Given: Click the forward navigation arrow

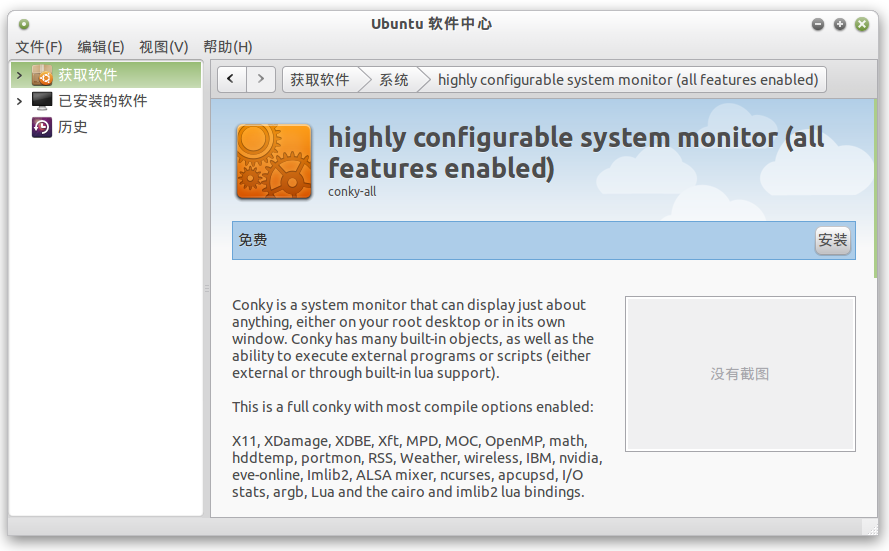Looking at the screenshot, I should 261,79.
